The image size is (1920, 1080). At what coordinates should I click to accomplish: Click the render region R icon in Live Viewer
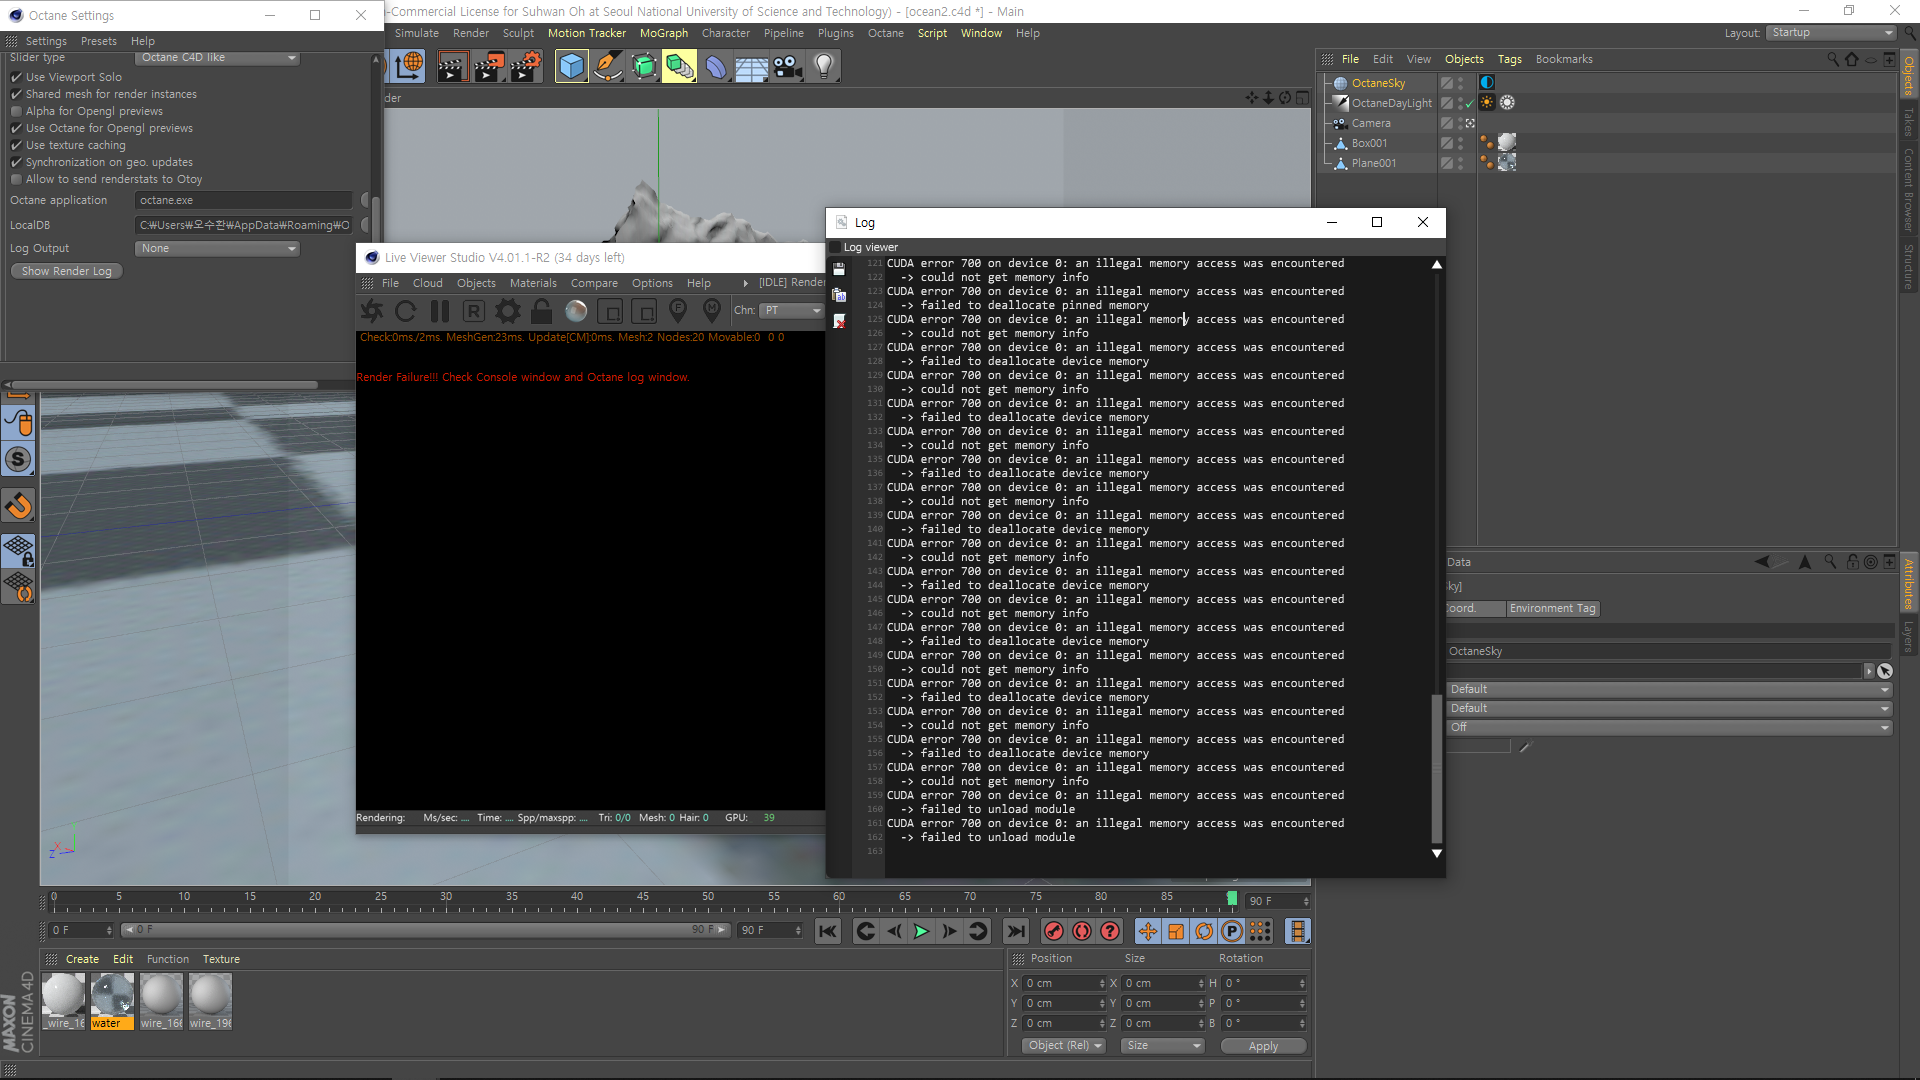(474, 311)
